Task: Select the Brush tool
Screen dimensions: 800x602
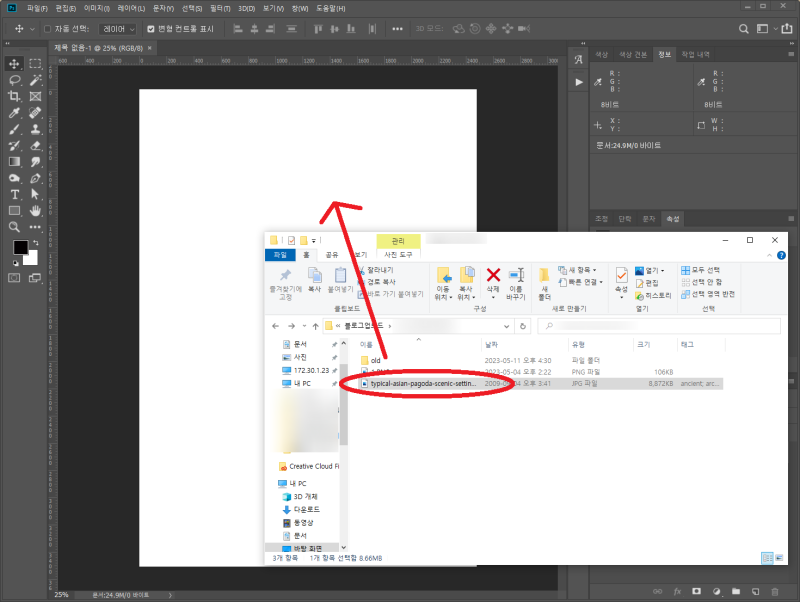Action: click(x=14, y=129)
